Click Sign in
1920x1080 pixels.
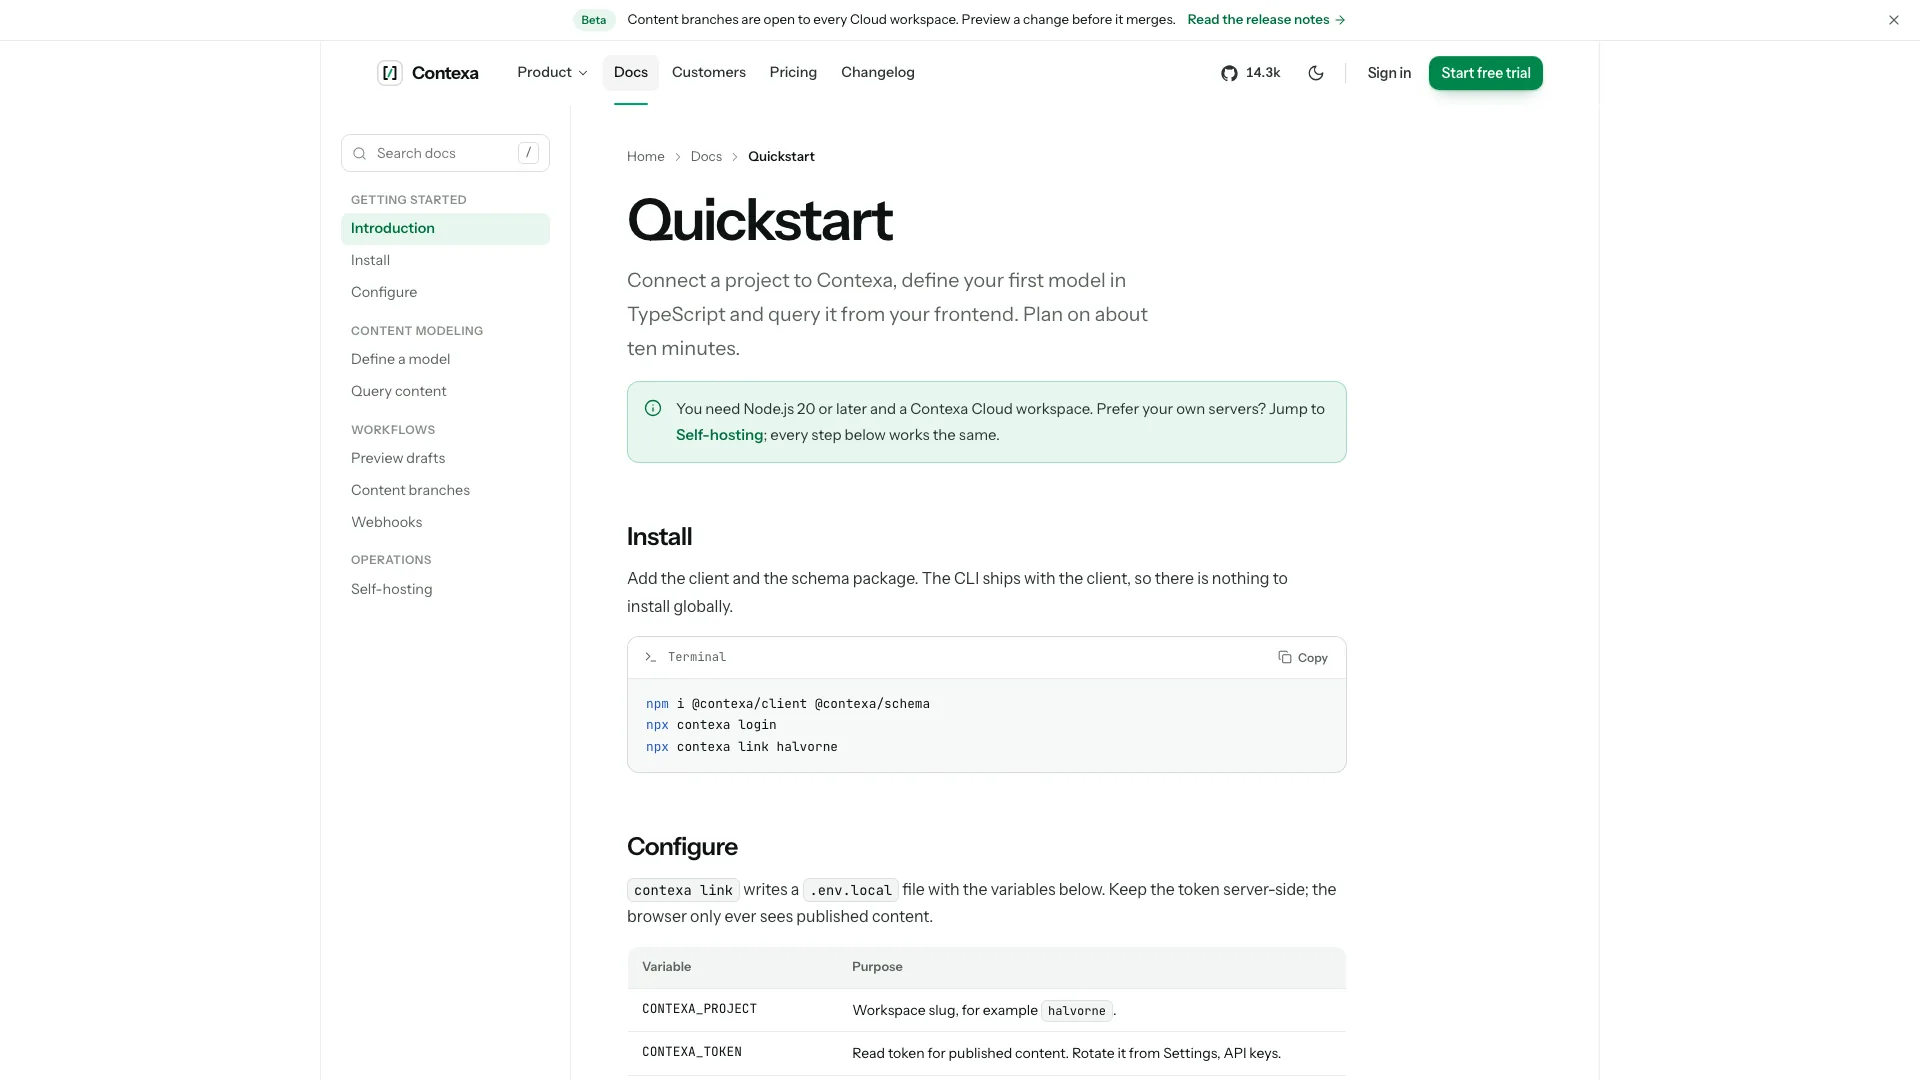pyautogui.click(x=1389, y=73)
